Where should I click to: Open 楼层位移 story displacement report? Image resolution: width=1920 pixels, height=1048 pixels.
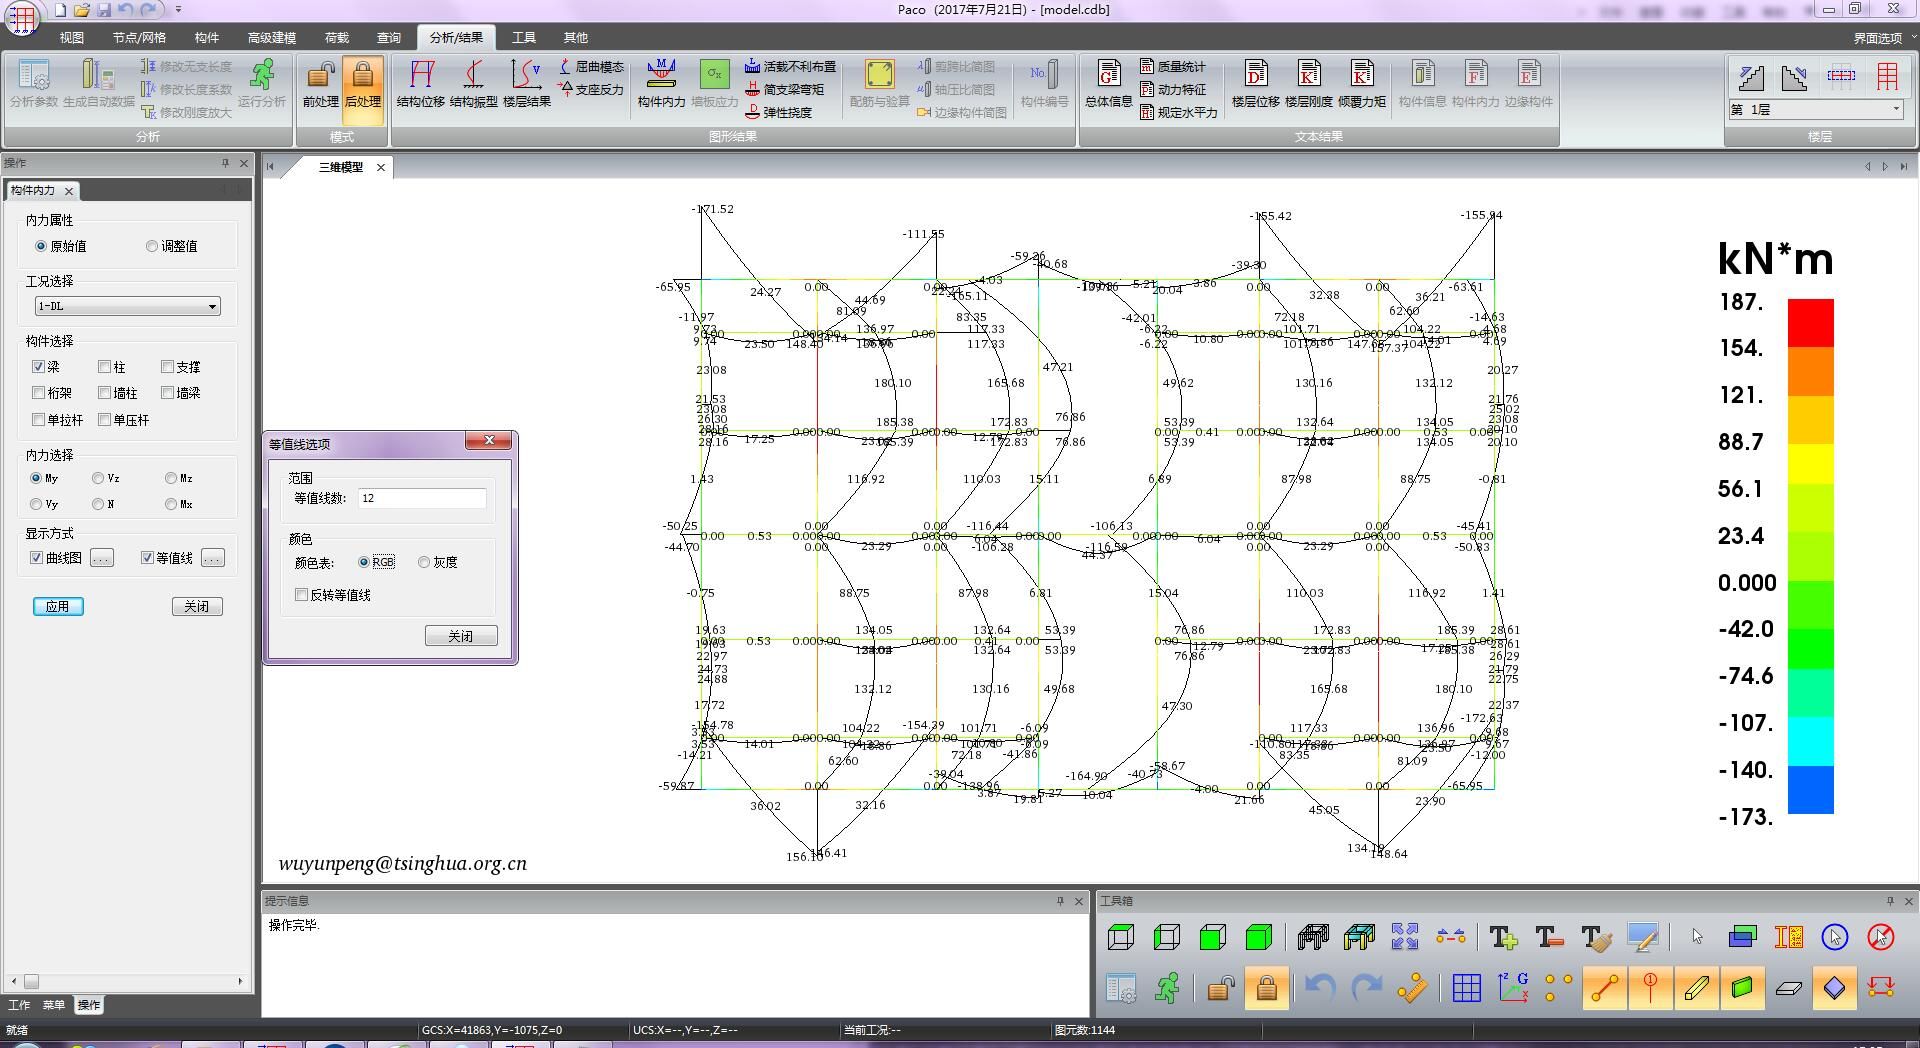[x=1255, y=83]
